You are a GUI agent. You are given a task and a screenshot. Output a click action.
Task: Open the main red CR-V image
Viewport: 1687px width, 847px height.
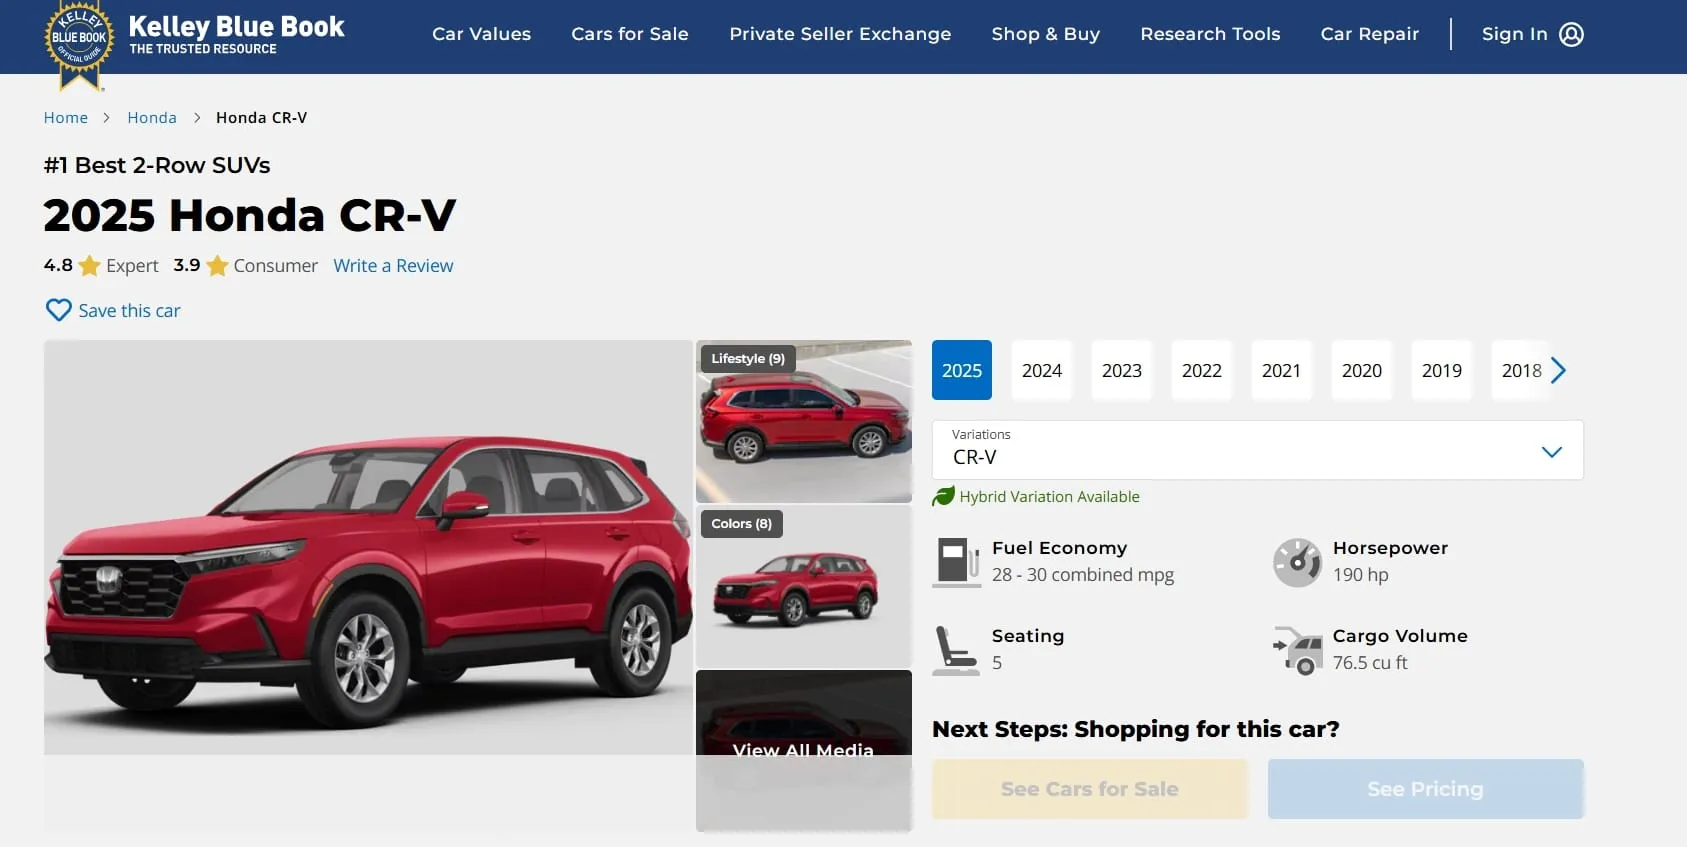[x=368, y=547]
